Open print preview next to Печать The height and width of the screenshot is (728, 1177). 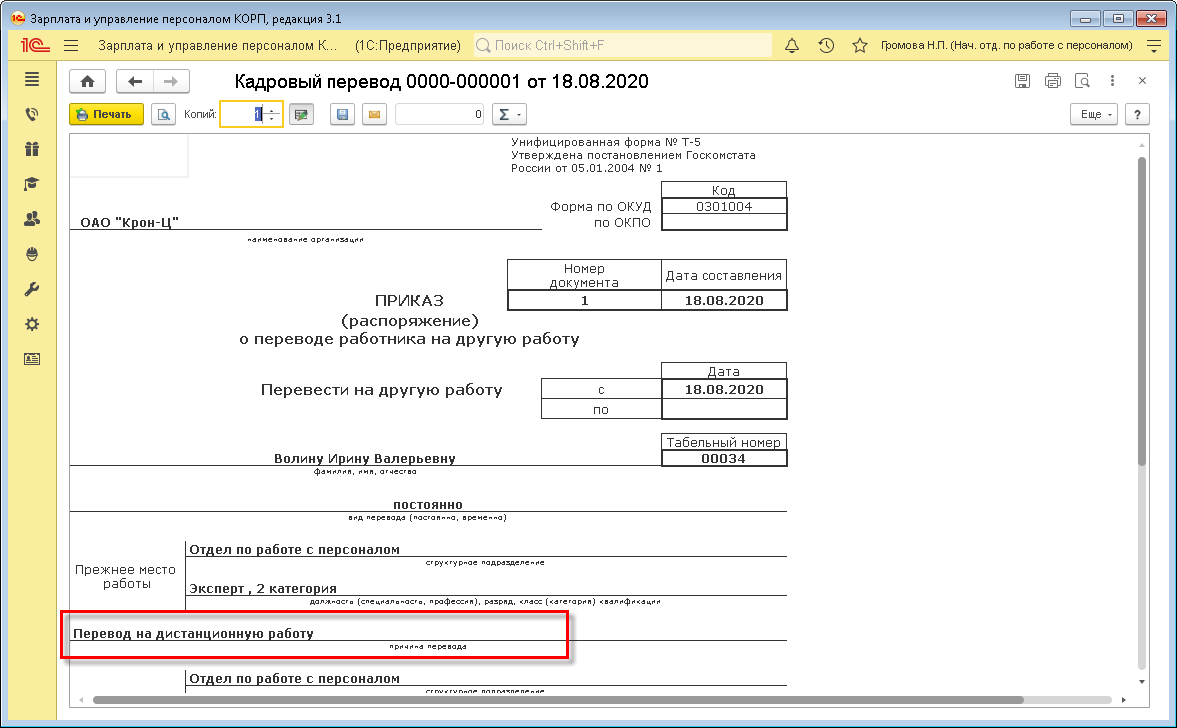163,114
